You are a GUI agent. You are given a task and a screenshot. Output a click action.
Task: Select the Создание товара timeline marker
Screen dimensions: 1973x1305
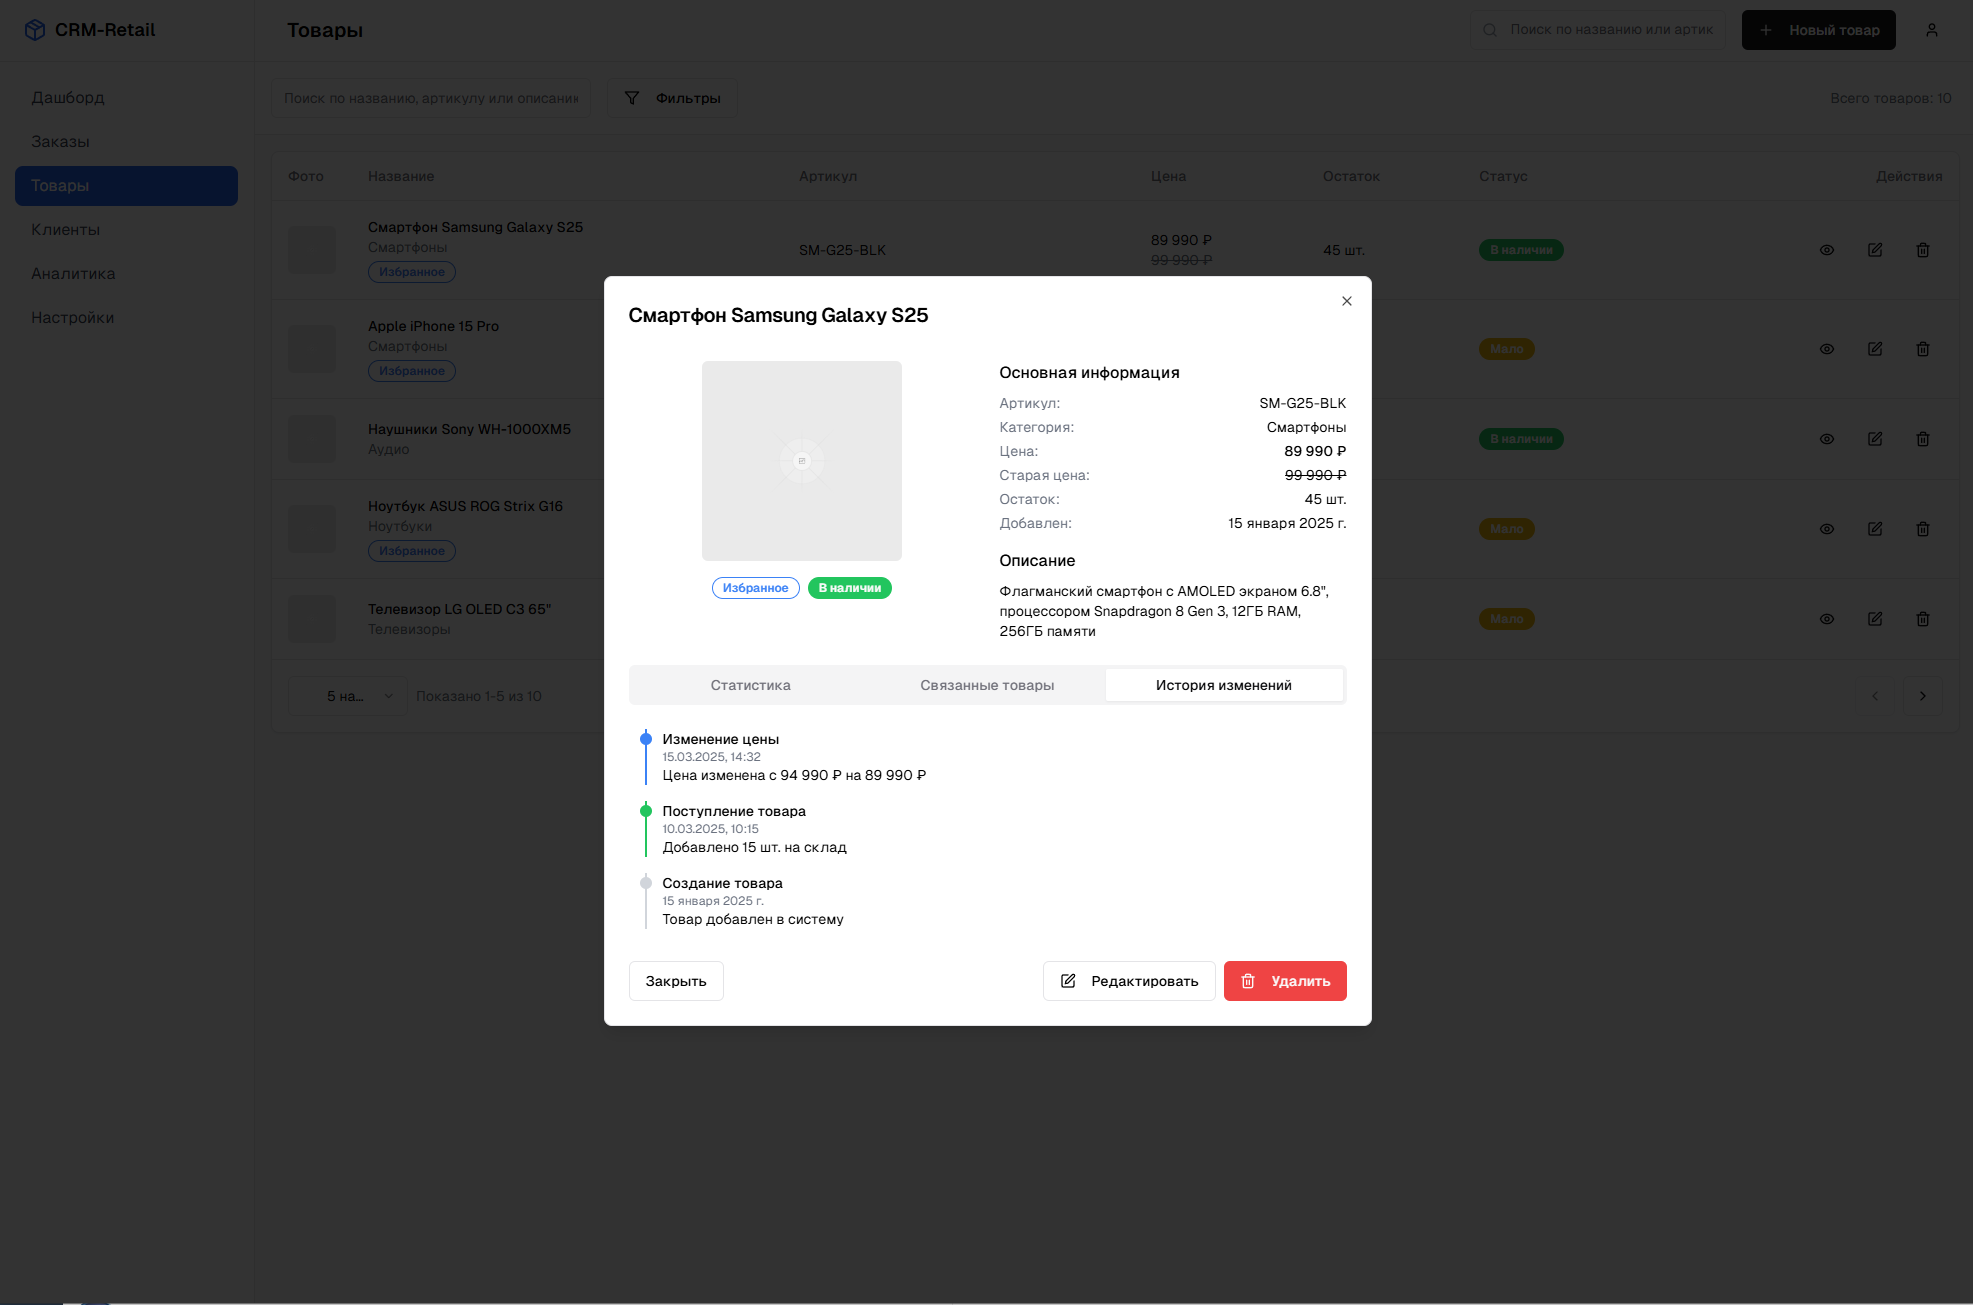pos(646,883)
